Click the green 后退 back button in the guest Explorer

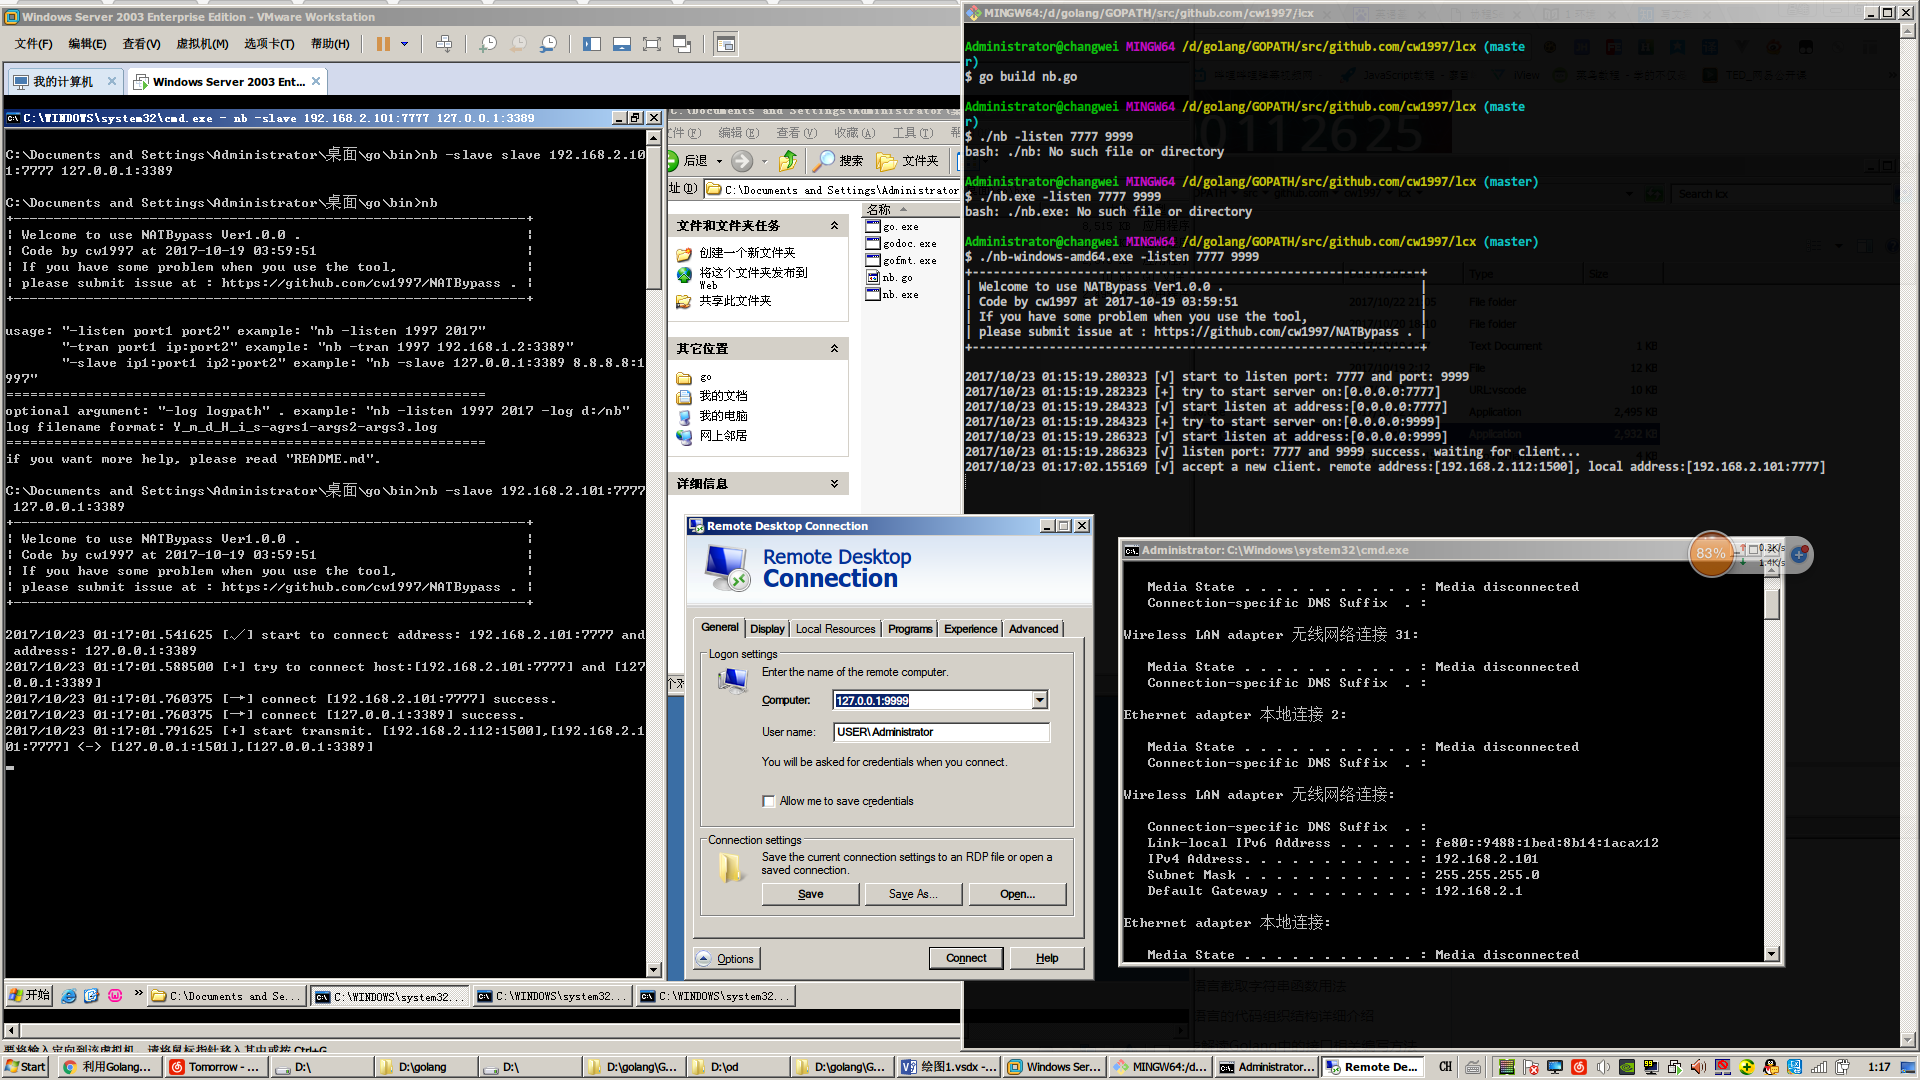tap(687, 160)
